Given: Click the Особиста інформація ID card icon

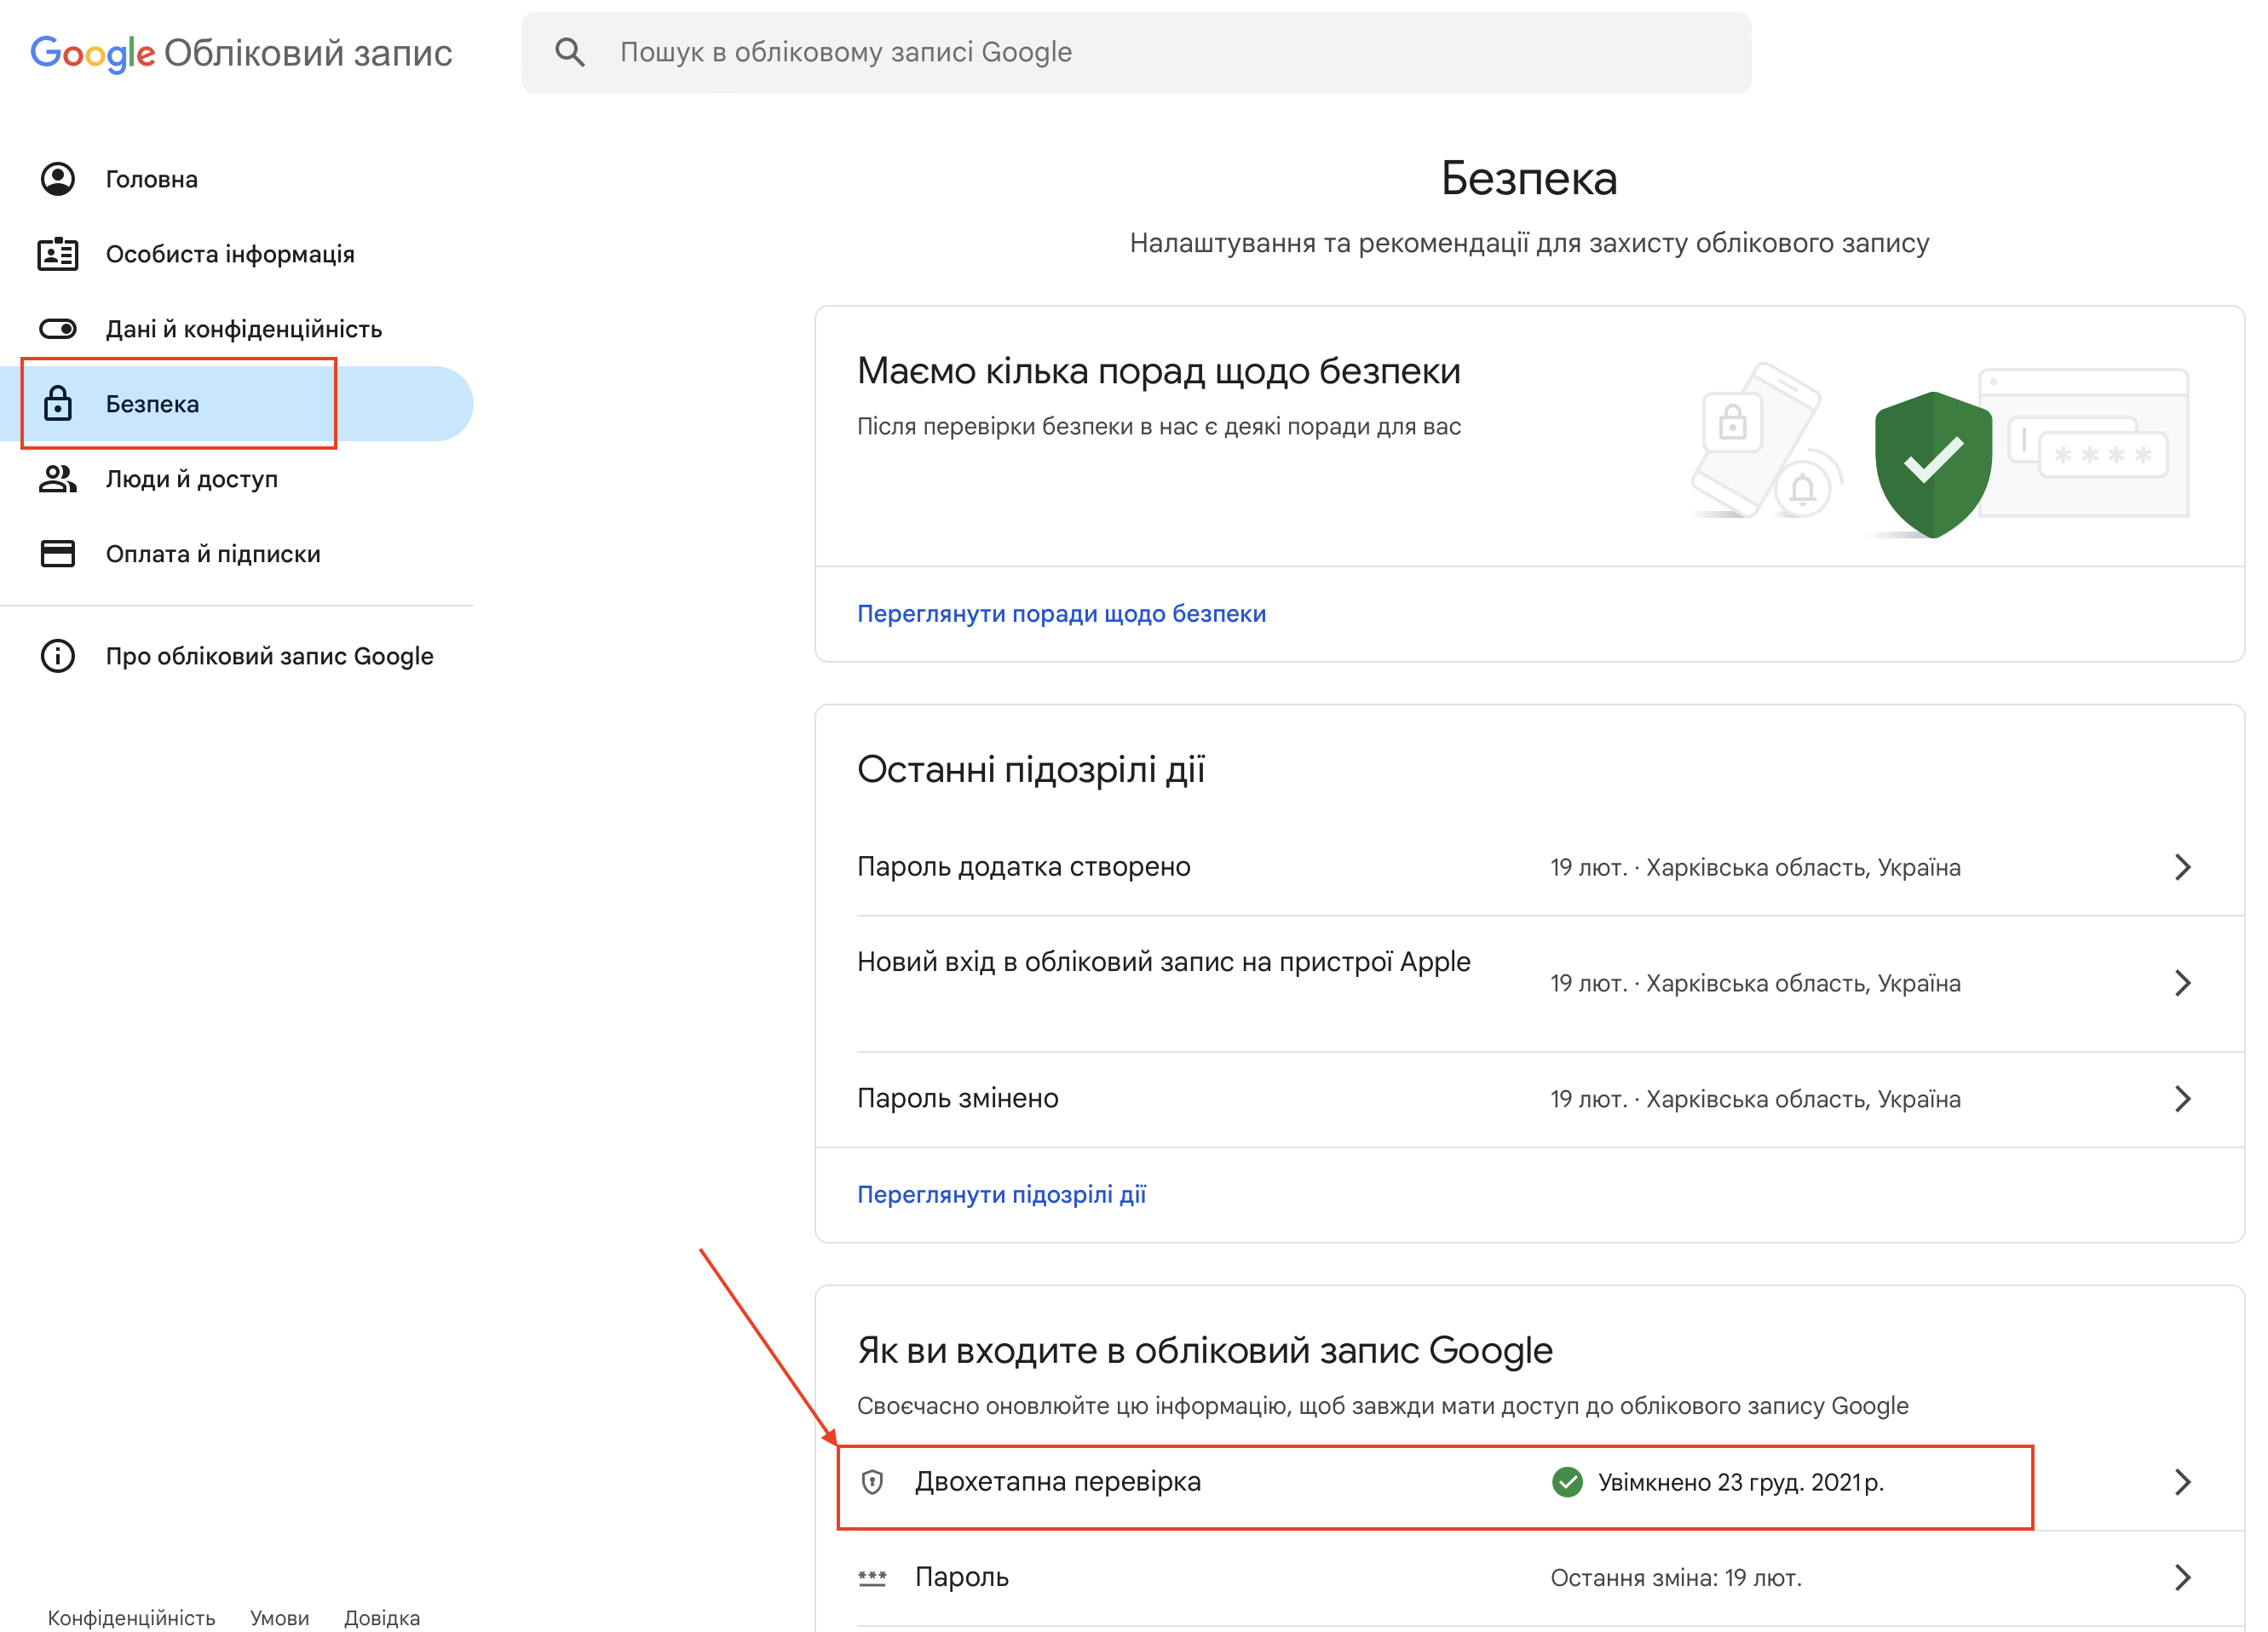Looking at the screenshot, I should [58, 254].
